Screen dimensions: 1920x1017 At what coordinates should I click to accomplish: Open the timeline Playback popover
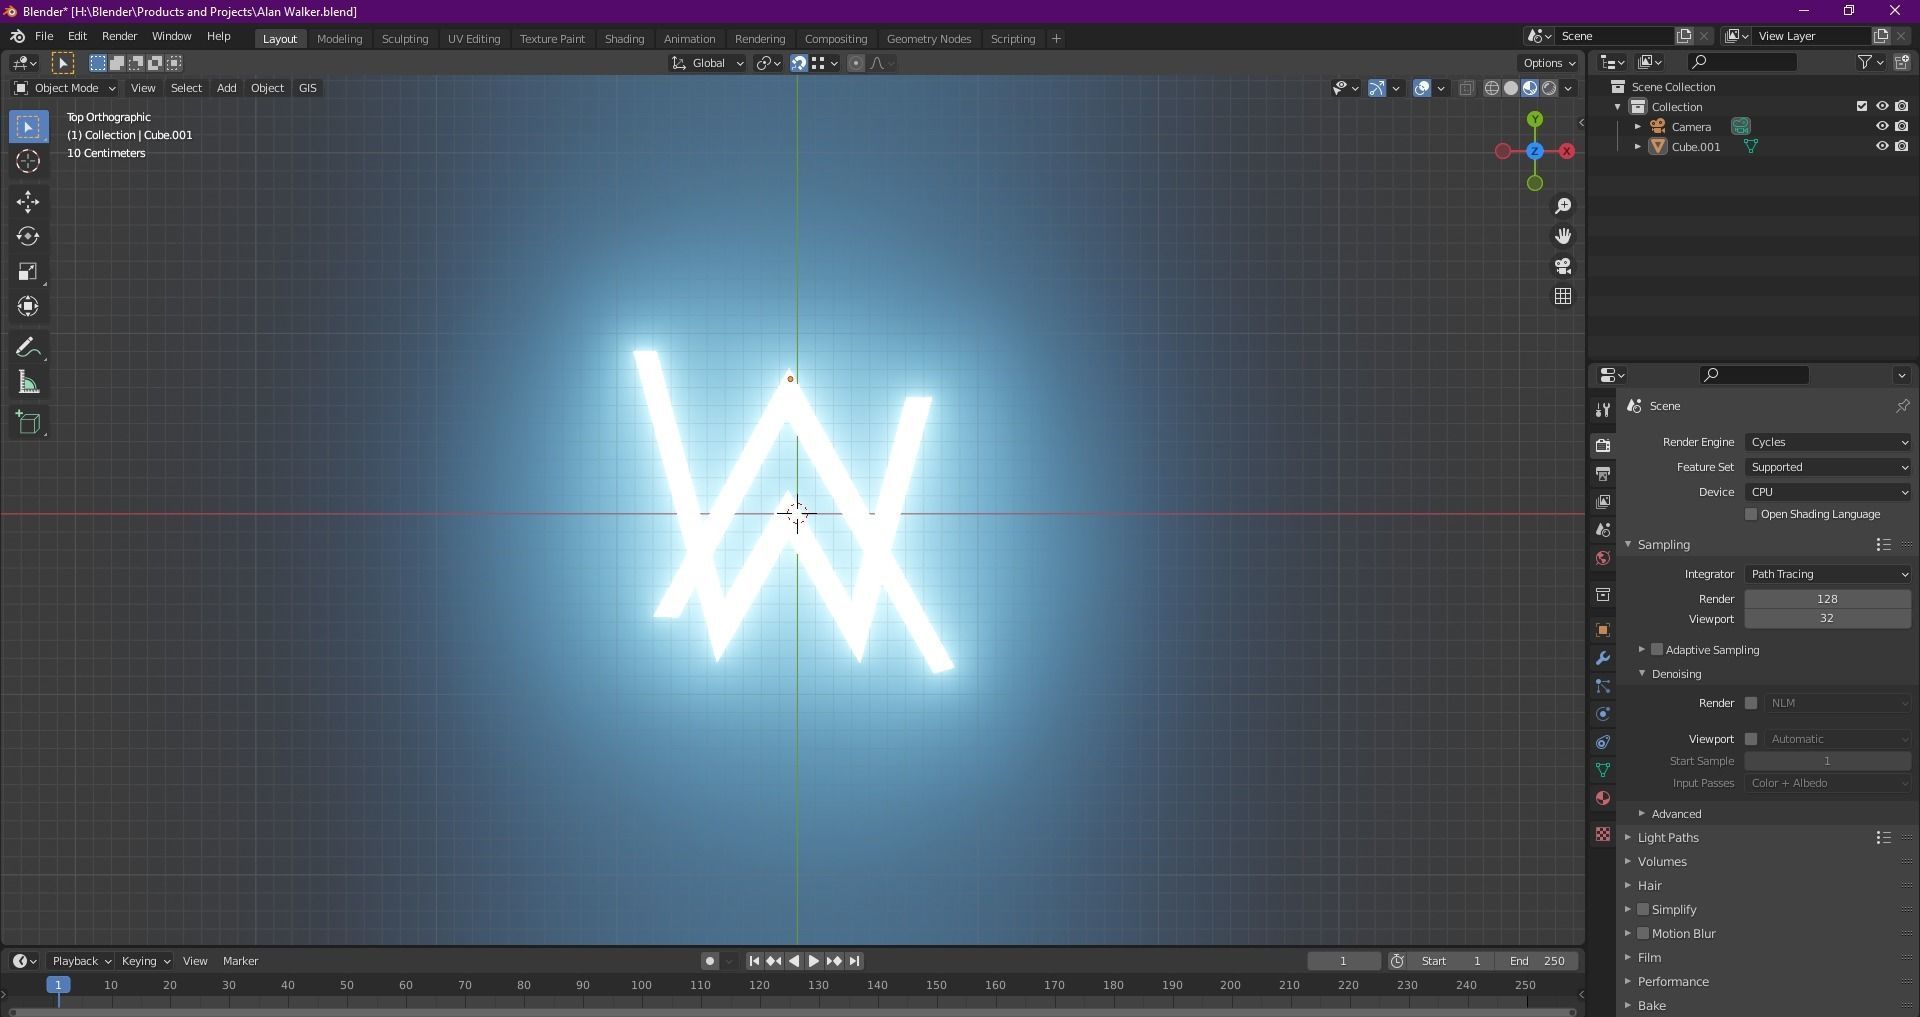click(x=81, y=961)
